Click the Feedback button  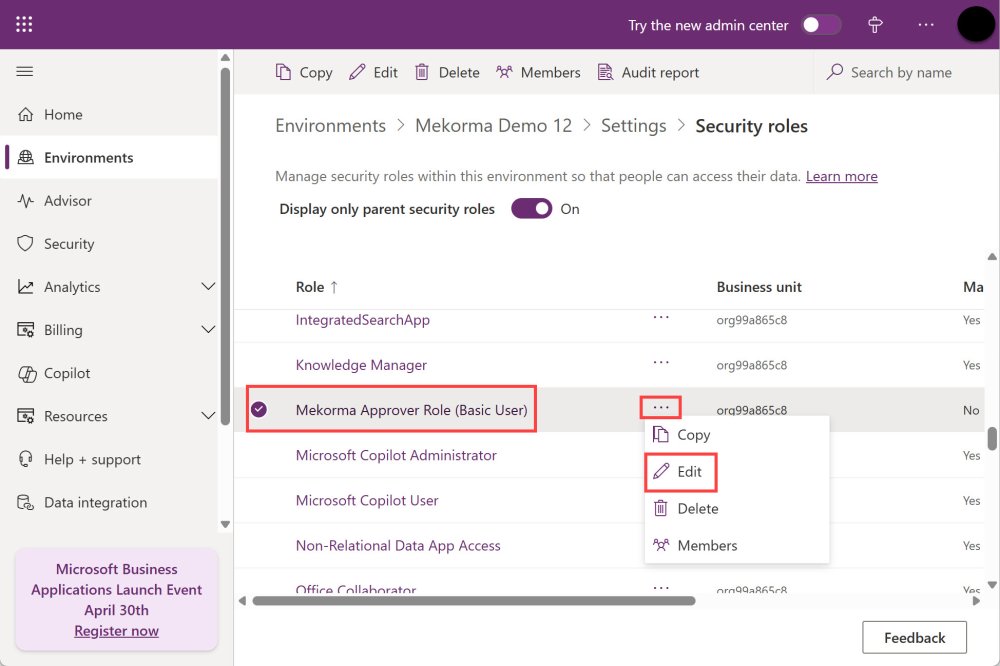tap(914, 638)
